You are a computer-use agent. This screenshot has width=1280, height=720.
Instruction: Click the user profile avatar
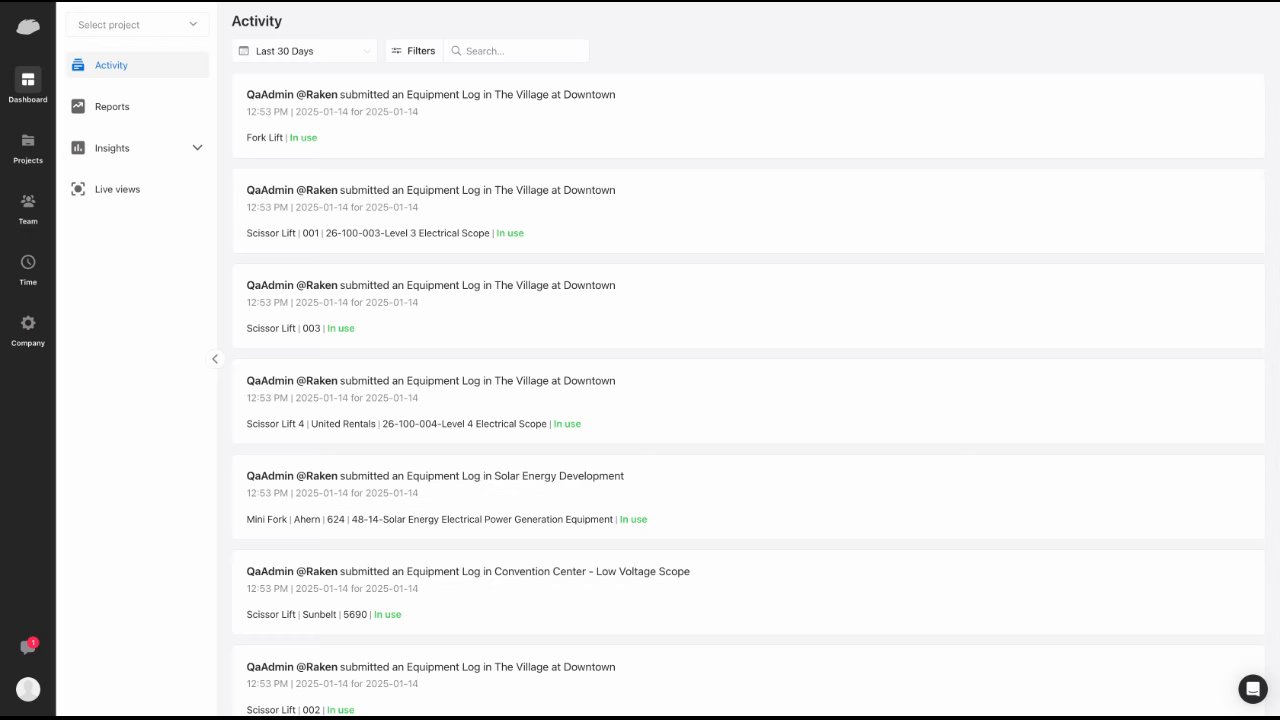(28, 689)
